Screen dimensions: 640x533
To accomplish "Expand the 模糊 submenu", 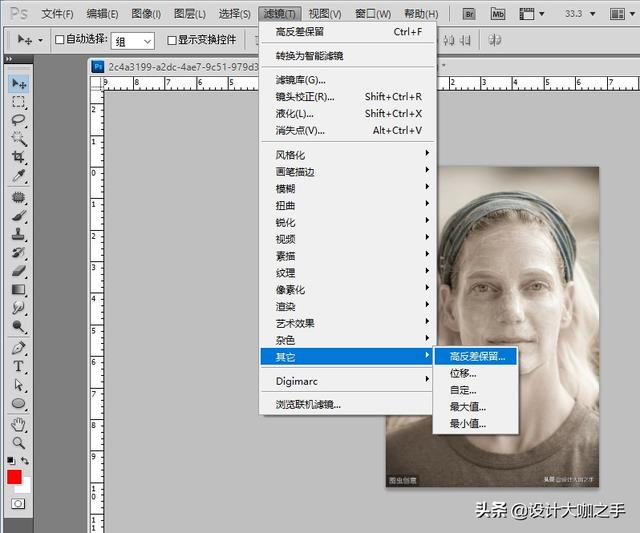I will click(347, 189).
